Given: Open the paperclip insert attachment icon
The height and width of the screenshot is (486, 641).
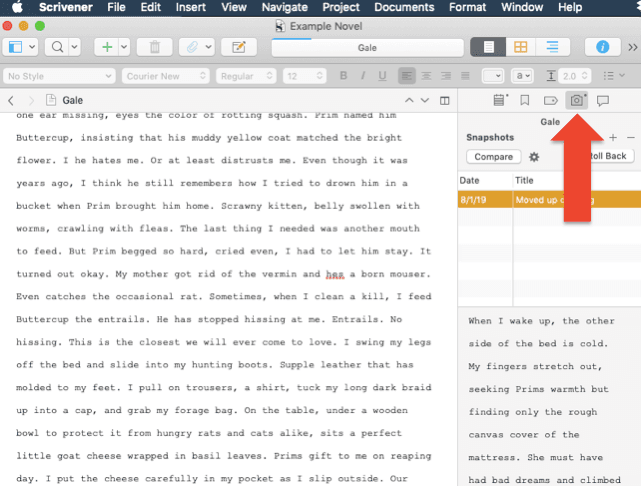Looking at the screenshot, I should click(x=192, y=47).
